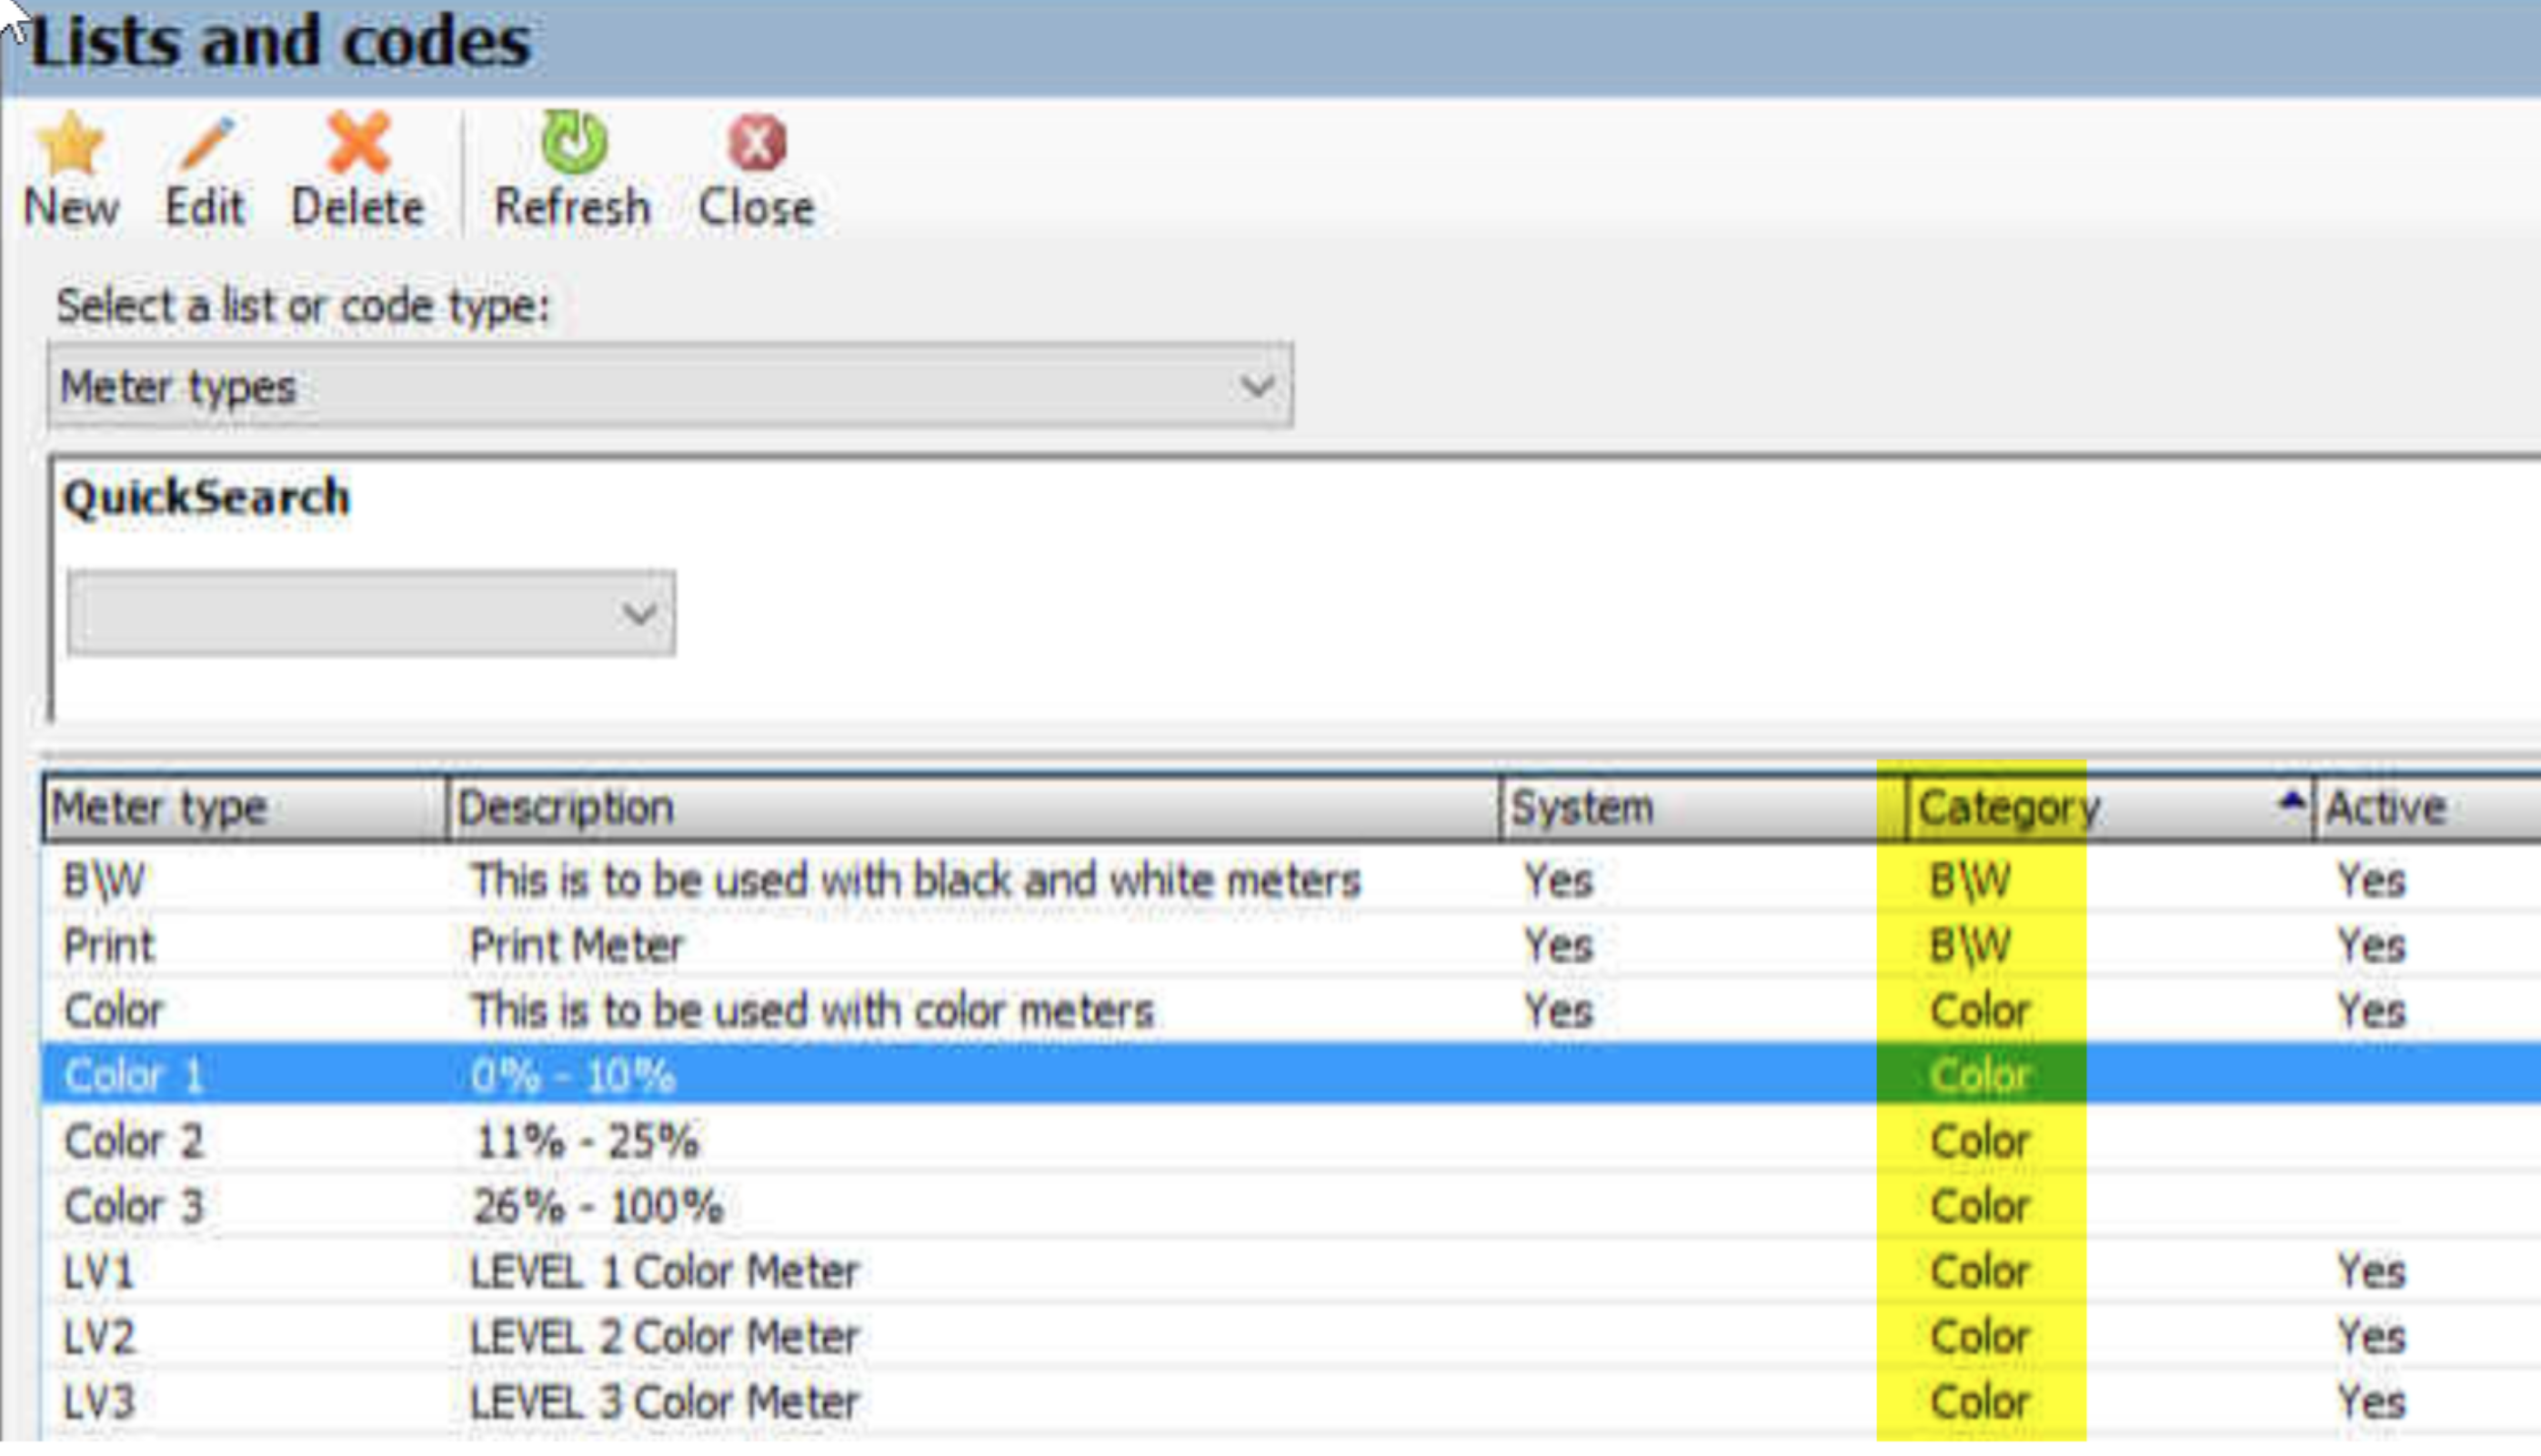Click the red Close icon
This screenshot has height=1456, width=2541.
click(757, 144)
